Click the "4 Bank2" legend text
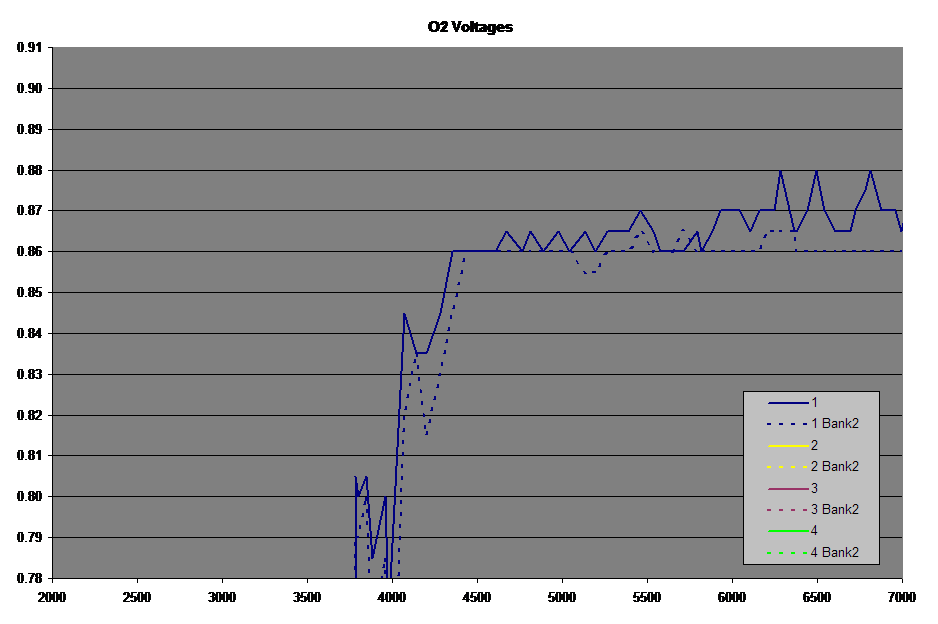The height and width of the screenshot is (624, 938). (834, 553)
